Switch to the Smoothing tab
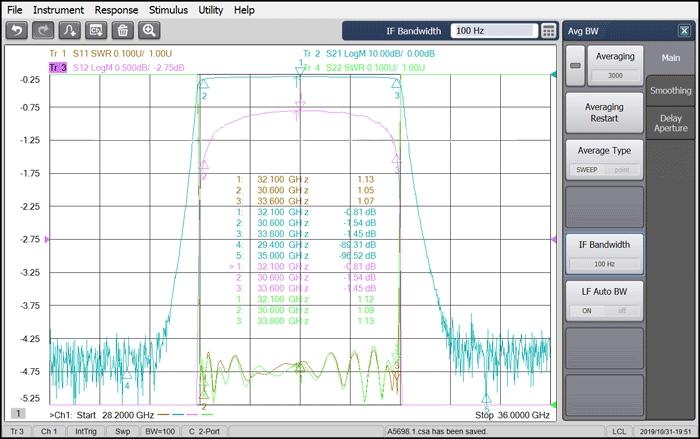 (x=671, y=91)
